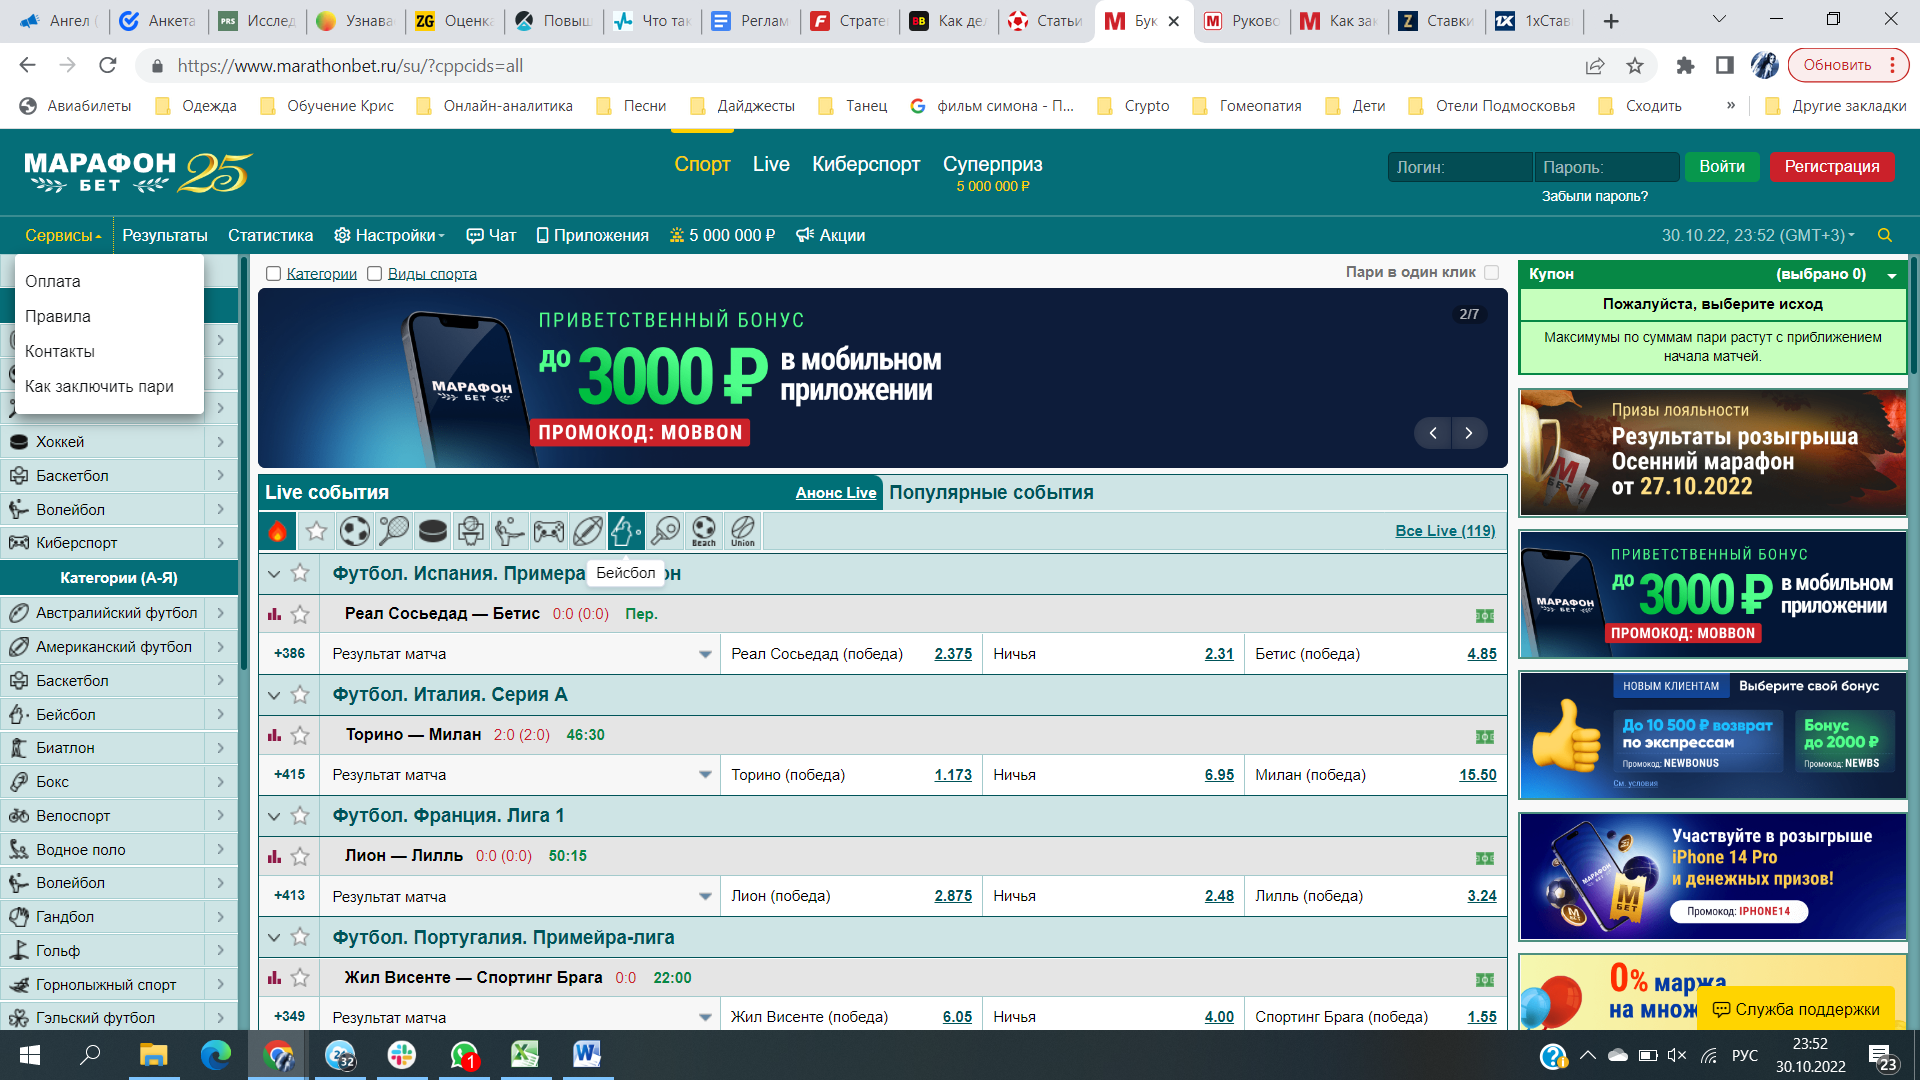1920x1080 pixels.
Task: Tick the Категории checkbox
Action: (273, 274)
